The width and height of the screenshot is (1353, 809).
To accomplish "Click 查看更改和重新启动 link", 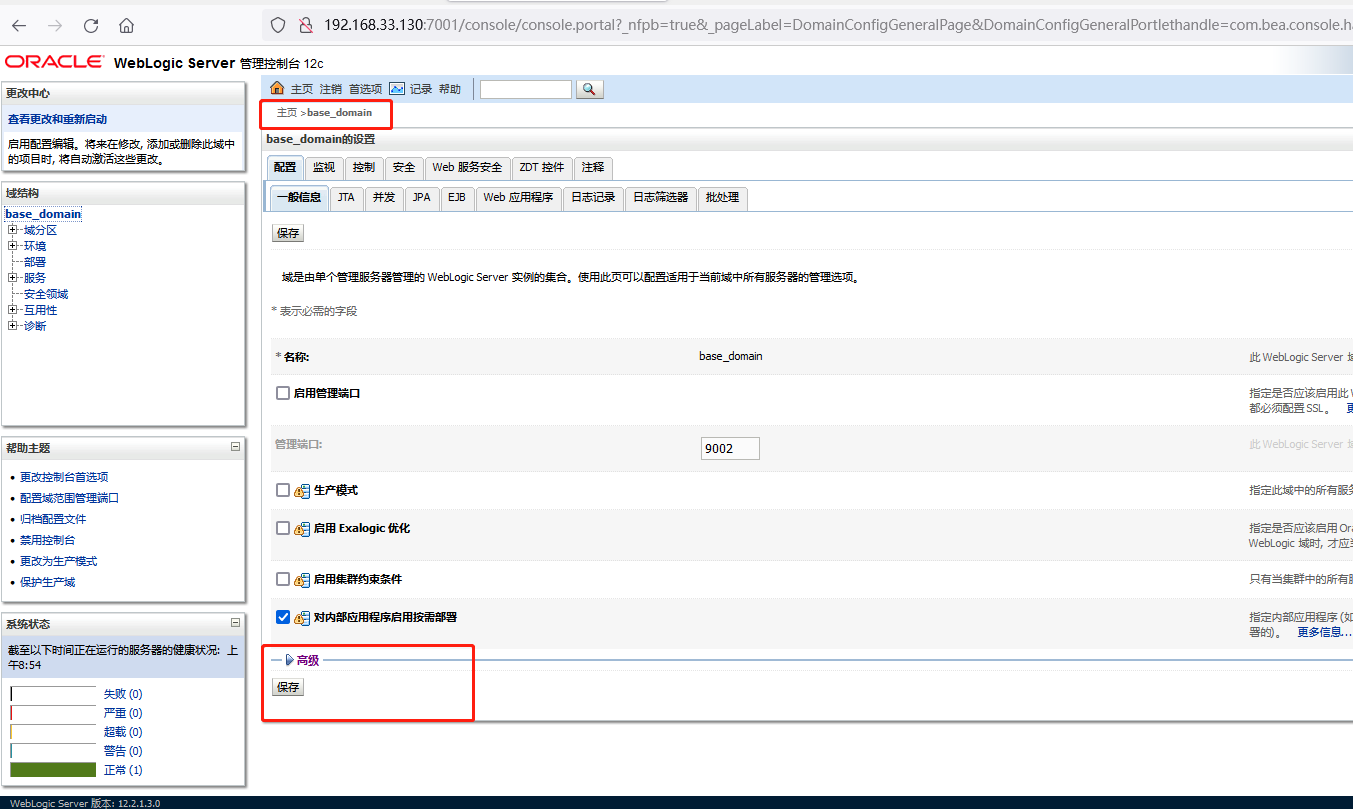I will coord(57,119).
